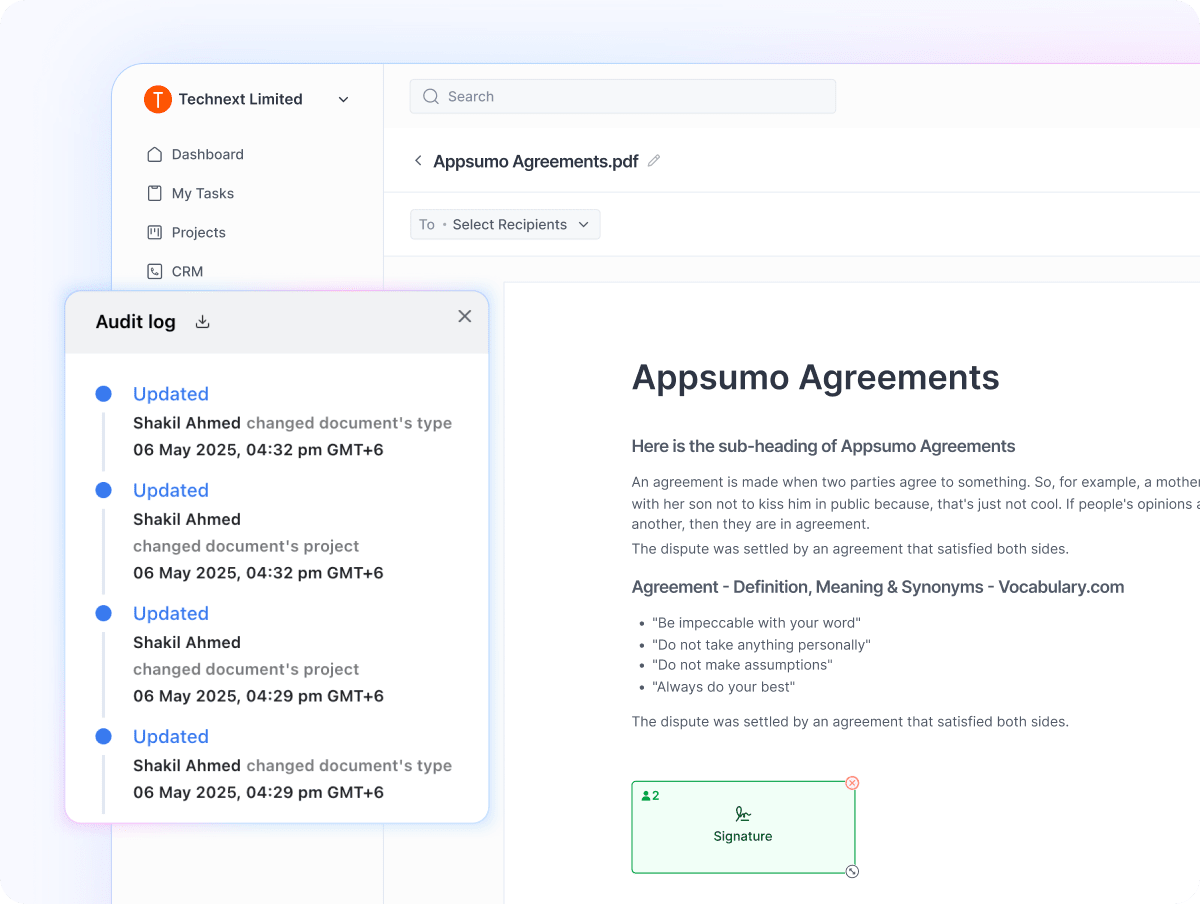The image size is (1200, 904).
Task: Close the Audit log panel
Action: [x=465, y=316]
